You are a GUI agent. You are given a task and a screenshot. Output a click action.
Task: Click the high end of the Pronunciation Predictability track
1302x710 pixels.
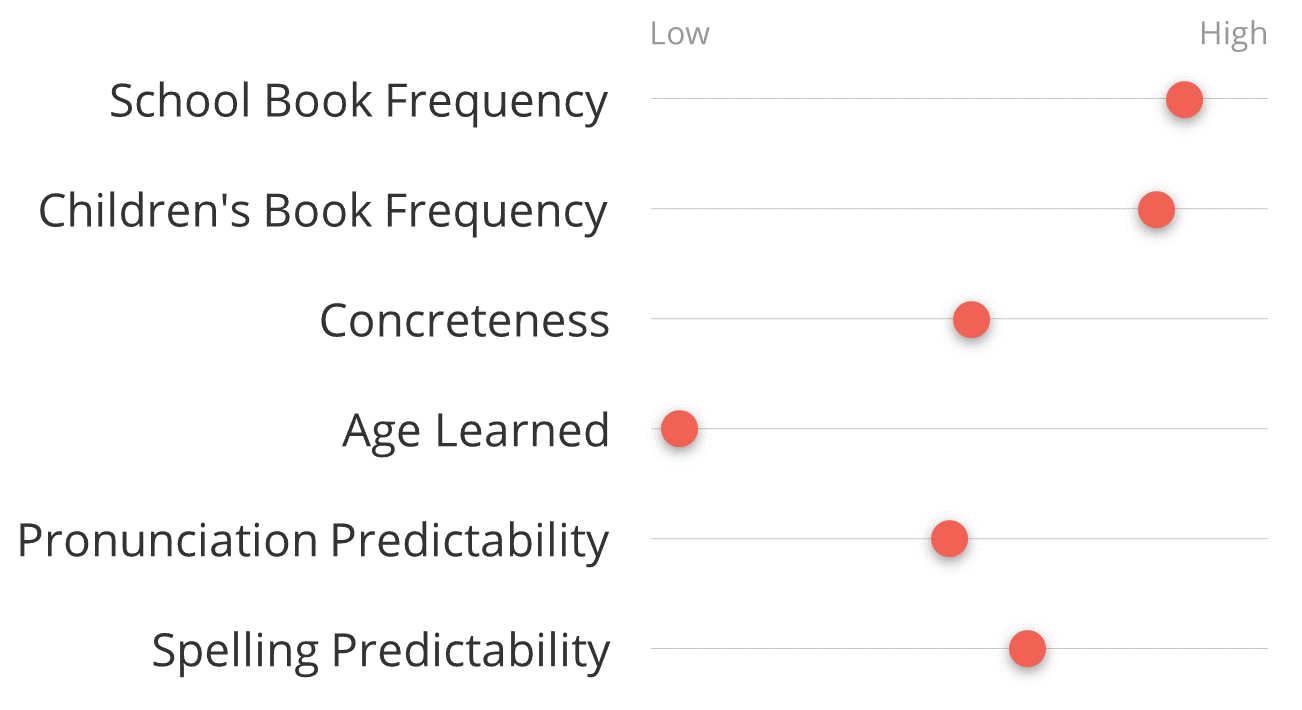coord(1262,538)
